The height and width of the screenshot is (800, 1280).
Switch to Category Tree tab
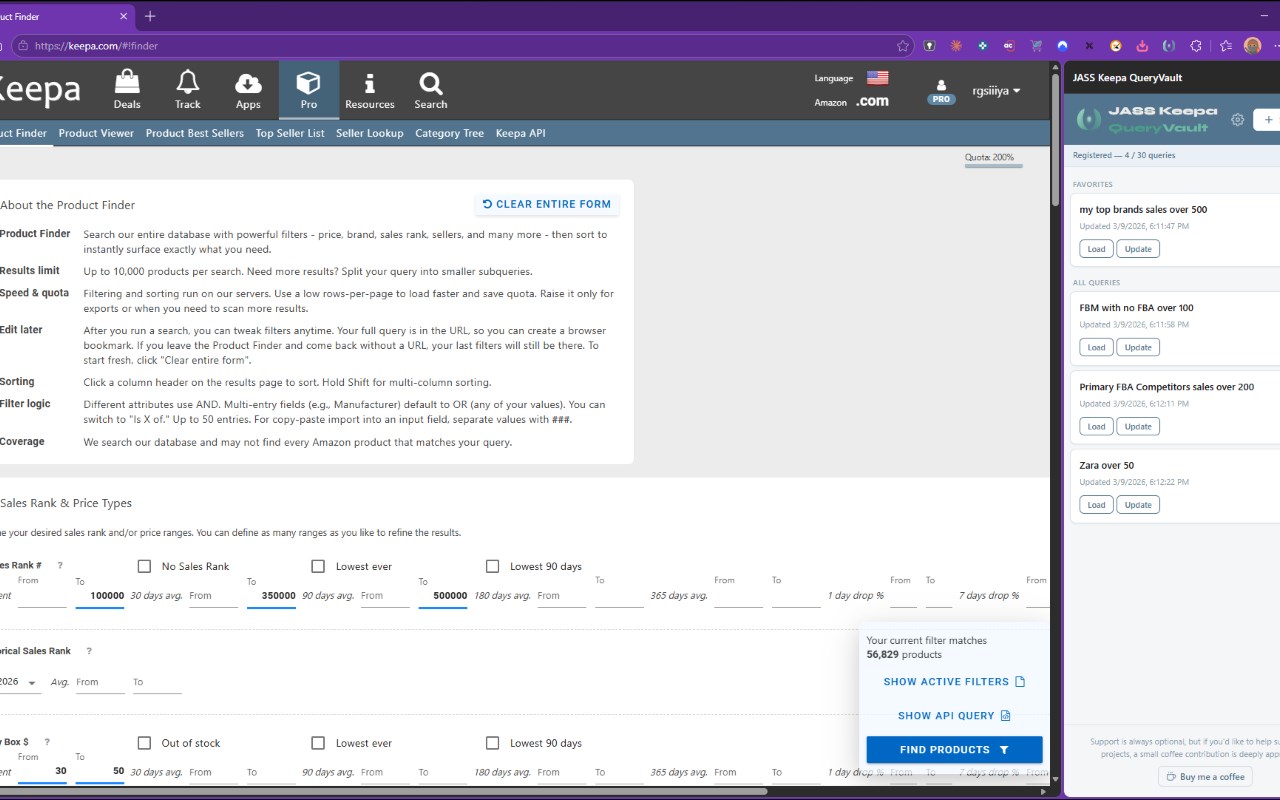[x=449, y=133]
